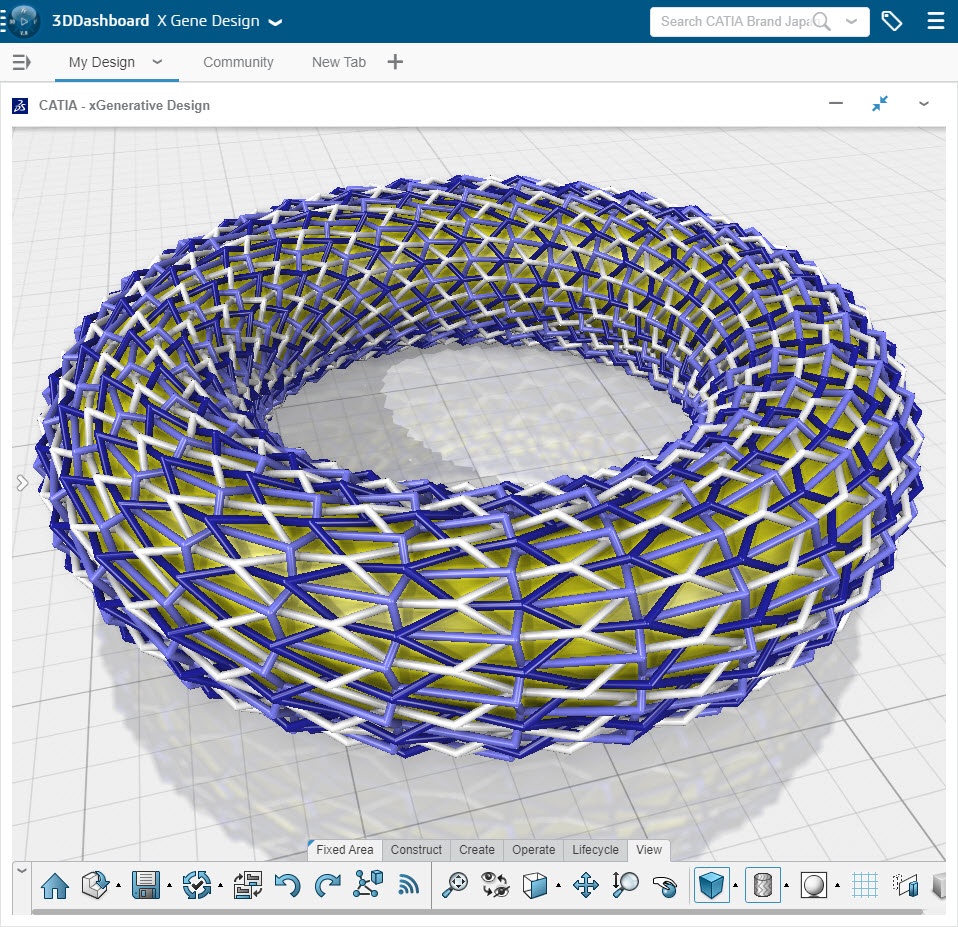The width and height of the screenshot is (958, 927).
Task: Click the toolbar horizontal scrollbar
Action: pyautogui.click(x=478, y=912)
